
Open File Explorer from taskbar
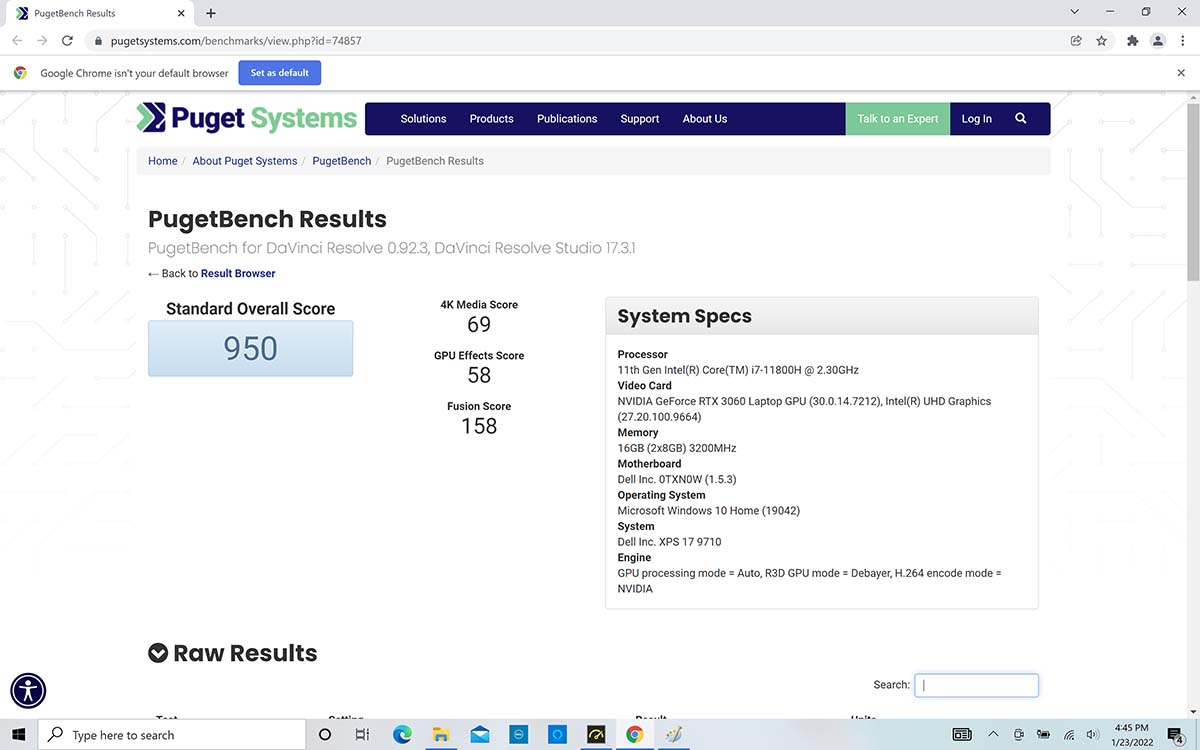pos(440,734)
